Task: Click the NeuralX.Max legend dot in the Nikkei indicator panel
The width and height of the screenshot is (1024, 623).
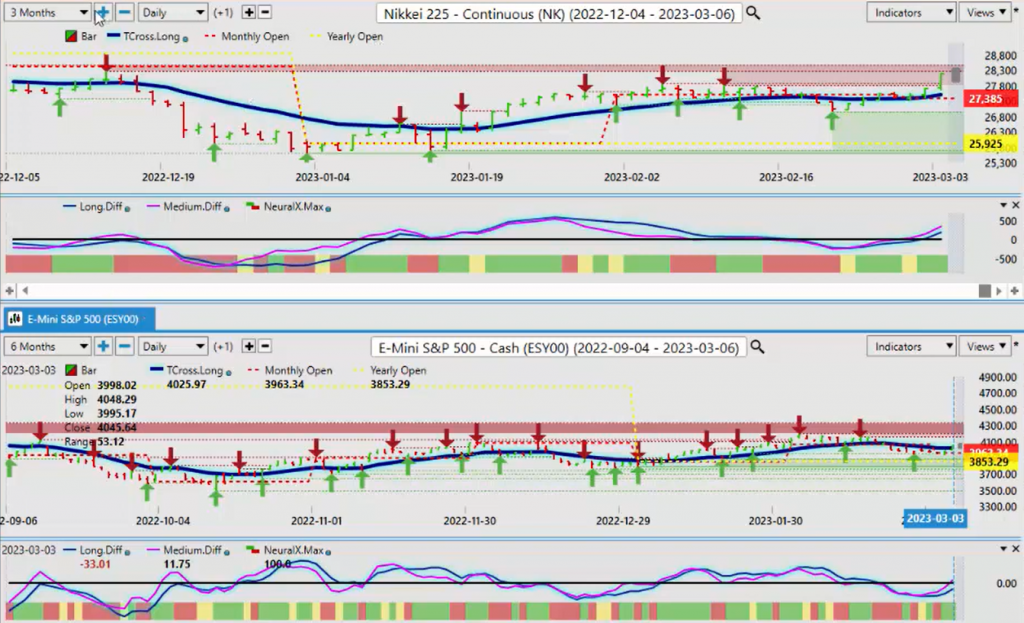Action: (328, 209)
